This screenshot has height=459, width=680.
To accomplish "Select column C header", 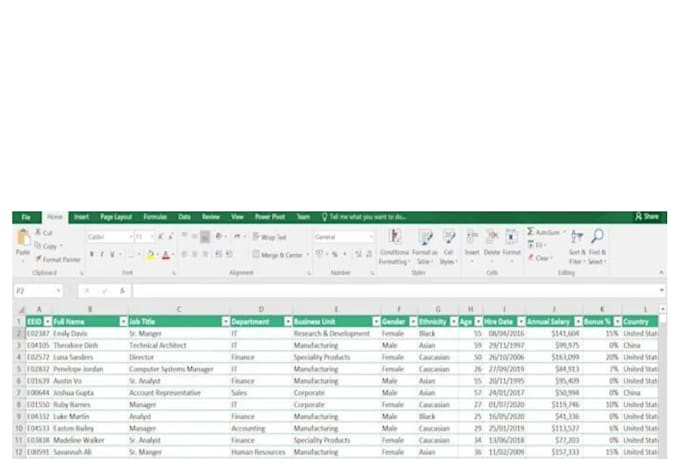I will [179, 309].
